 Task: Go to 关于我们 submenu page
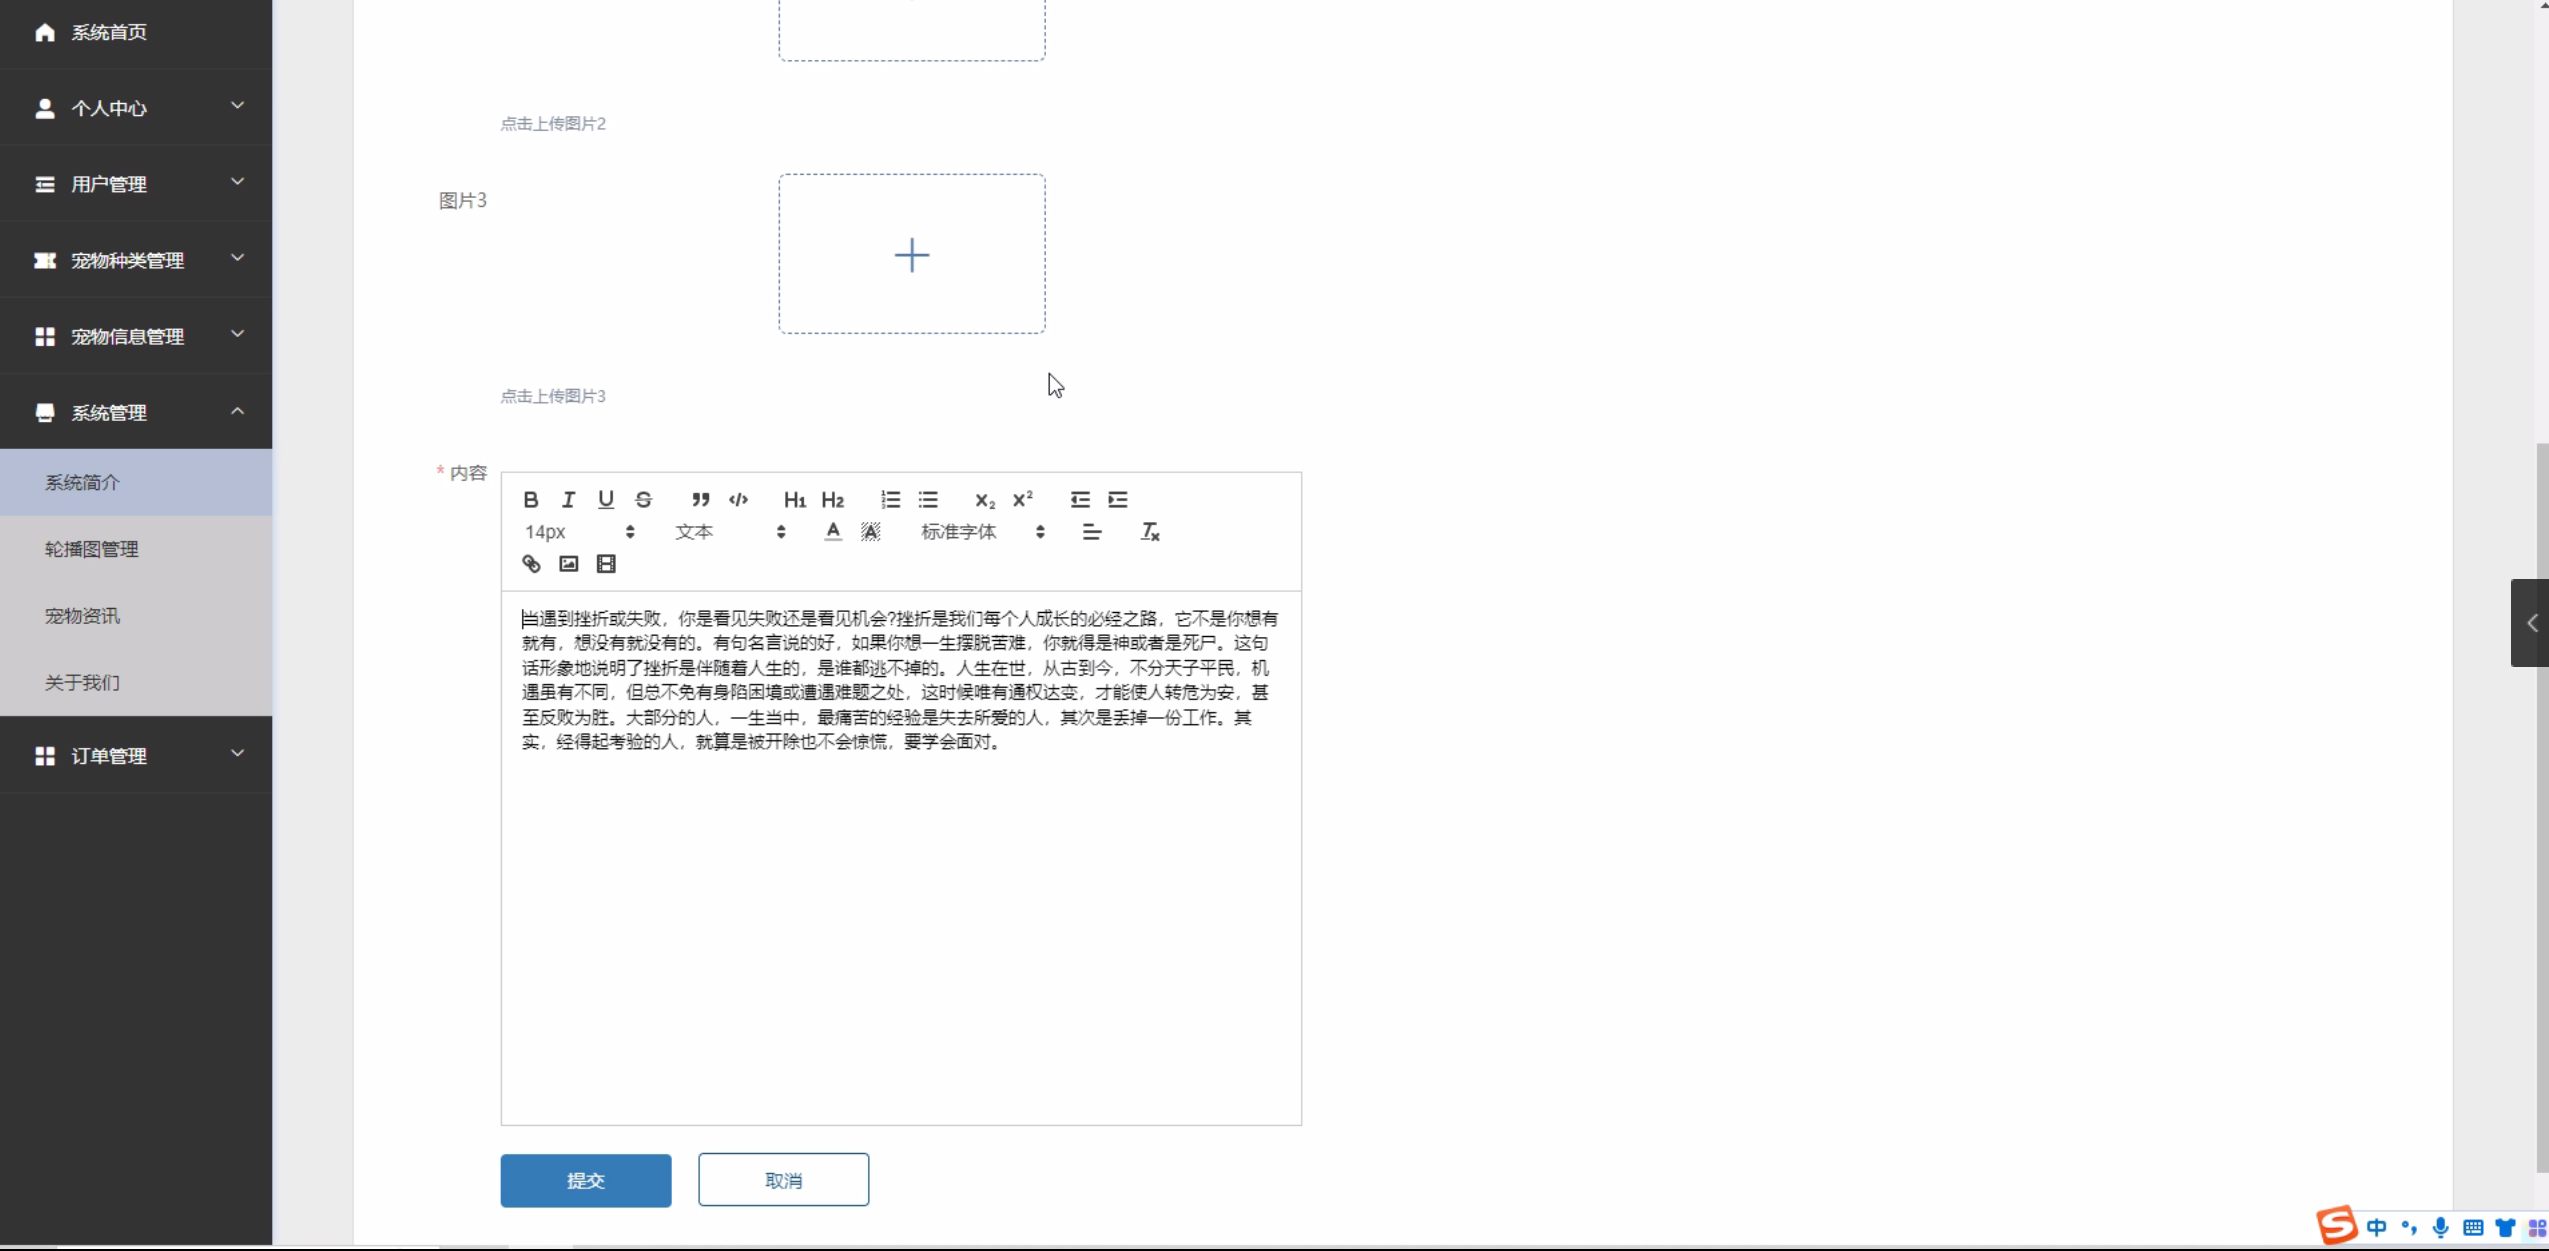pos(82,683)
